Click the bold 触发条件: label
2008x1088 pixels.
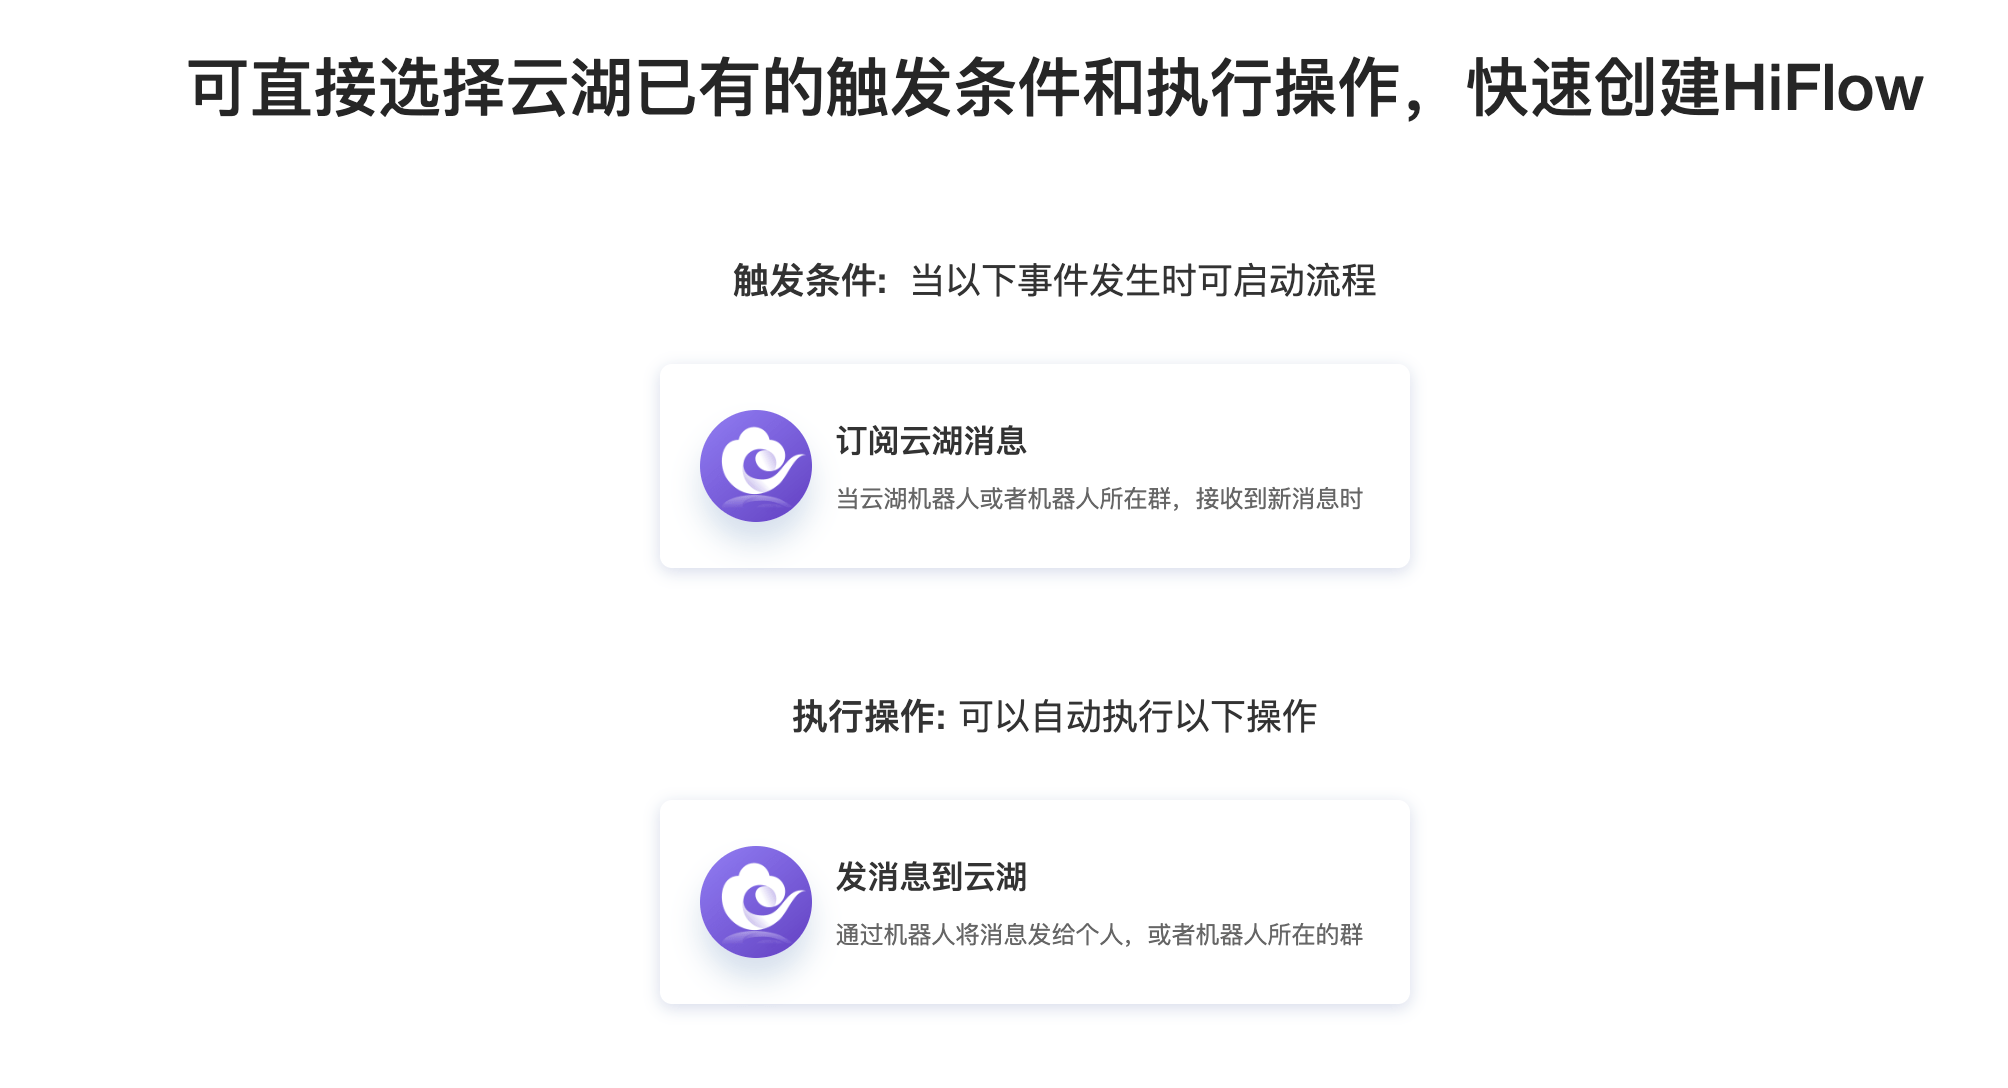810,281
